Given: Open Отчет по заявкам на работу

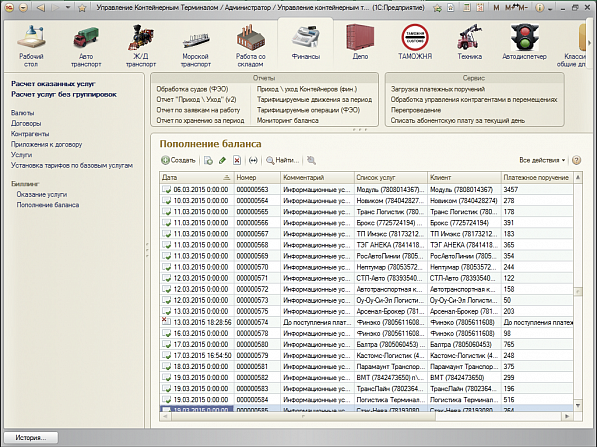Looking at the screenshot, I should coord(198,110).
